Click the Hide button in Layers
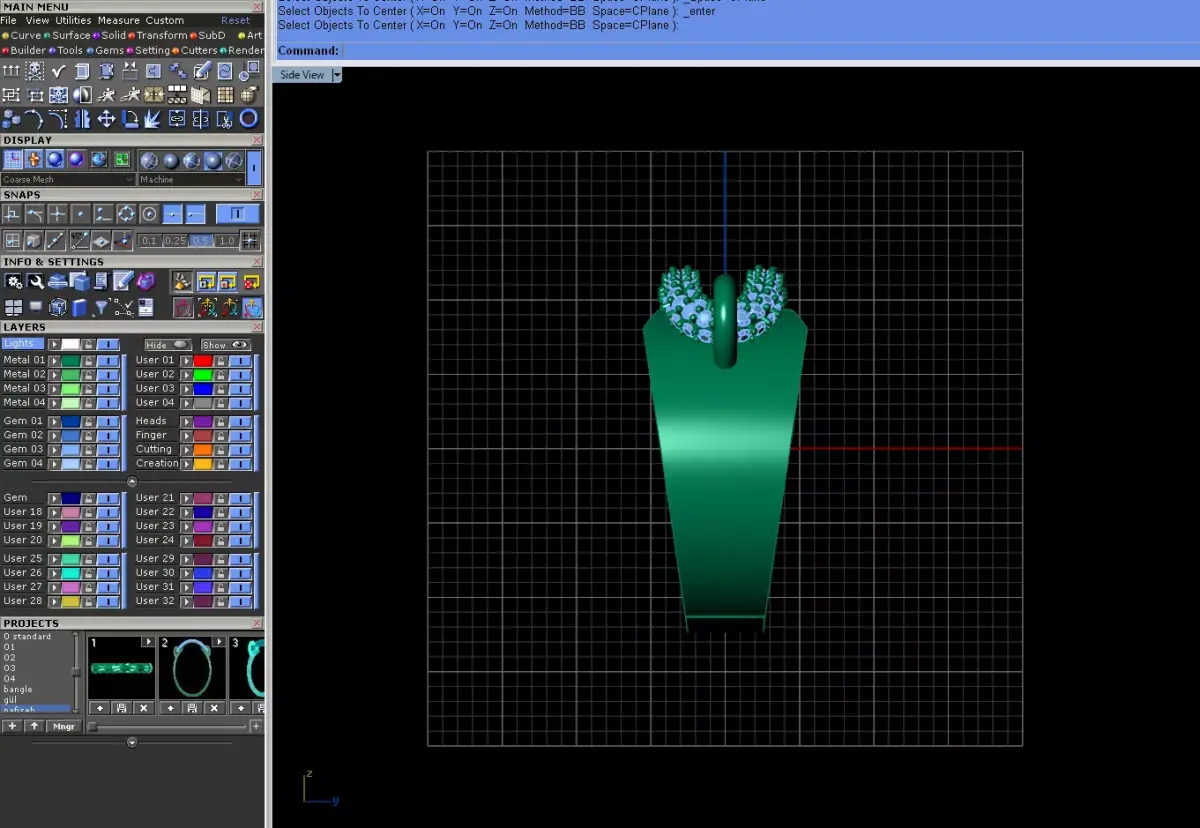The width and height of the screenshot is (1200, 828). point(168,345)
